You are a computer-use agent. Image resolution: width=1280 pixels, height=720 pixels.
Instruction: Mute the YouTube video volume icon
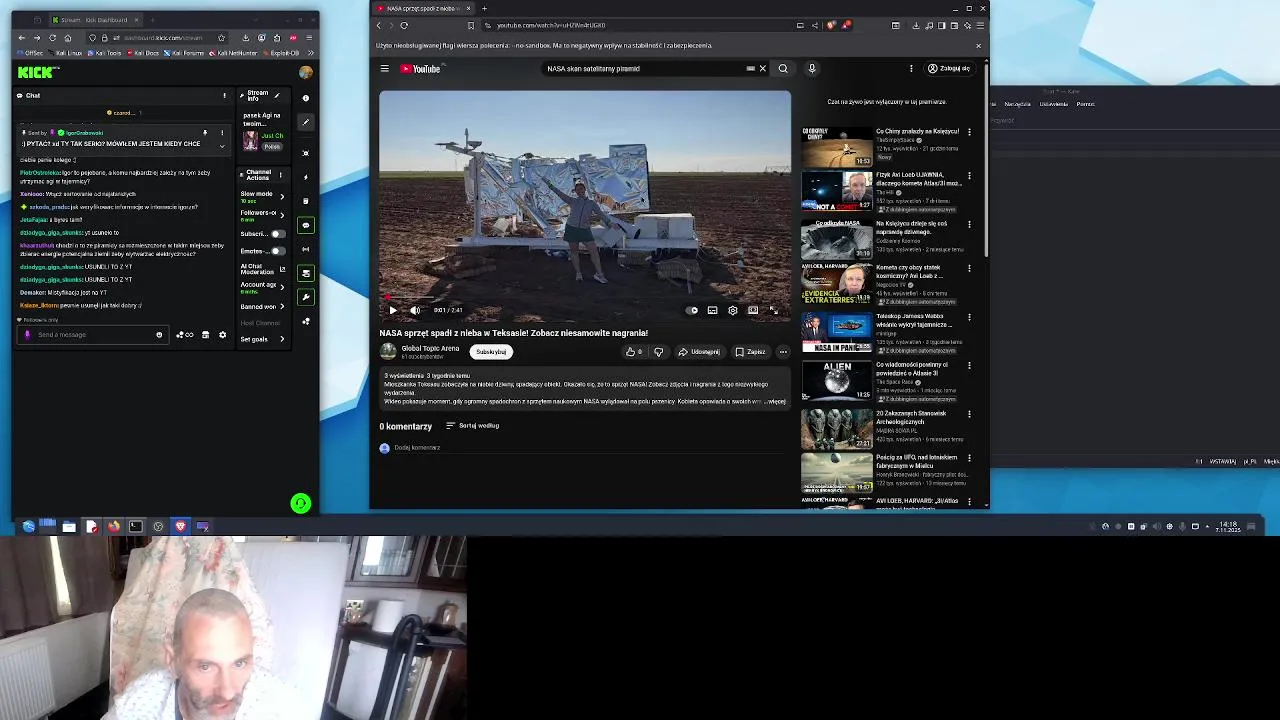tap(415, 310)
